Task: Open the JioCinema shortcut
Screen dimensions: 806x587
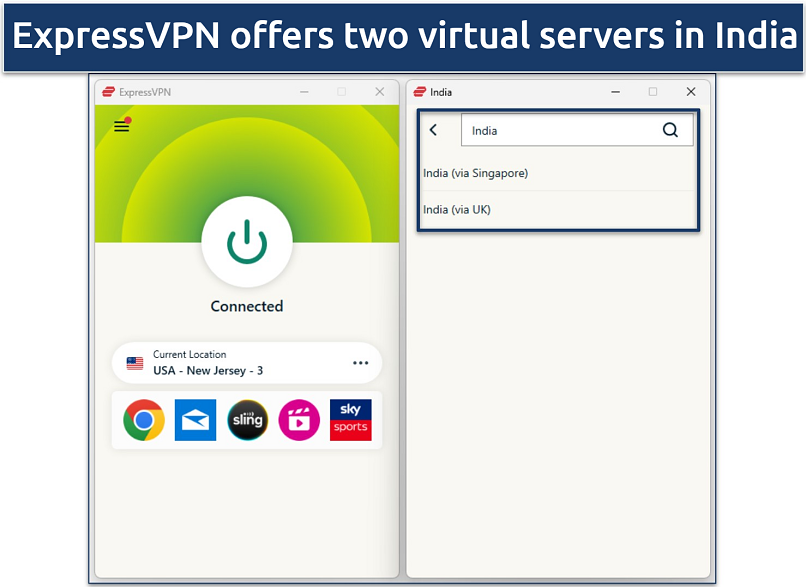Action: click(x=299, y=419)
